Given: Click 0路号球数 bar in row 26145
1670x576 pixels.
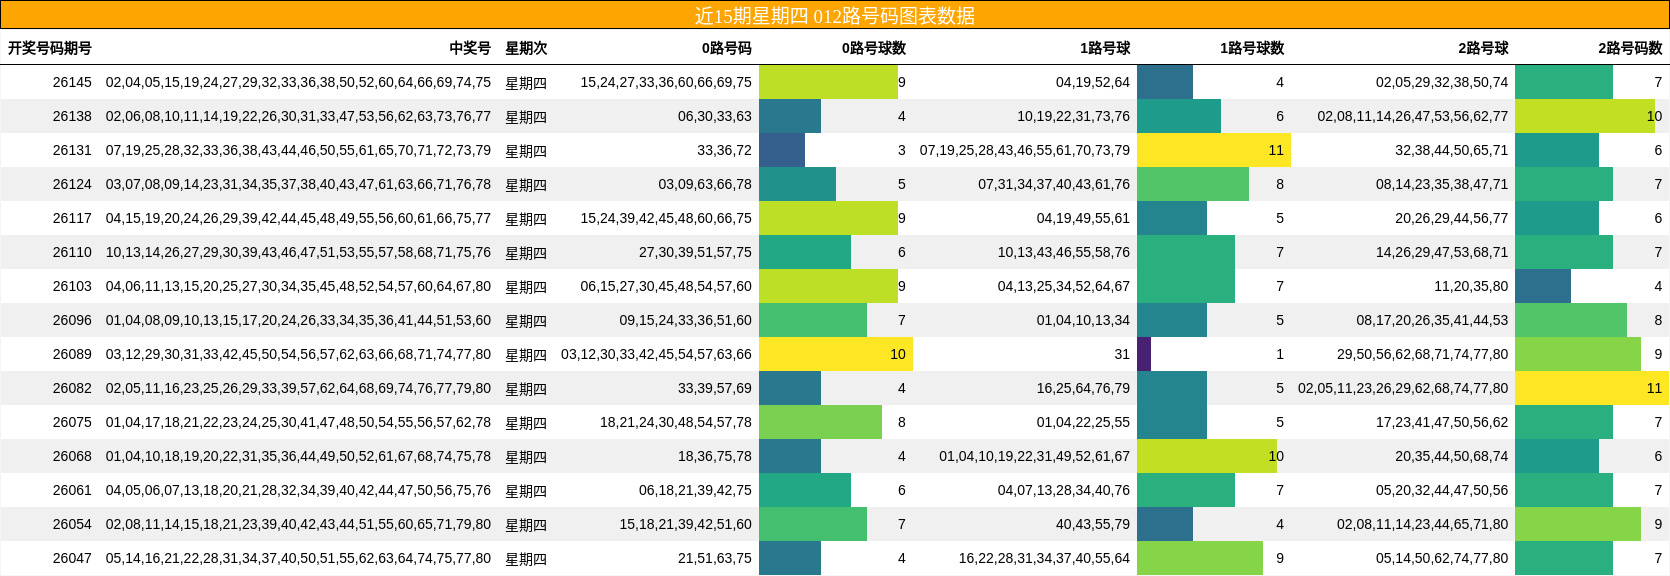Looking at the screenshot, I should (828, 82).
